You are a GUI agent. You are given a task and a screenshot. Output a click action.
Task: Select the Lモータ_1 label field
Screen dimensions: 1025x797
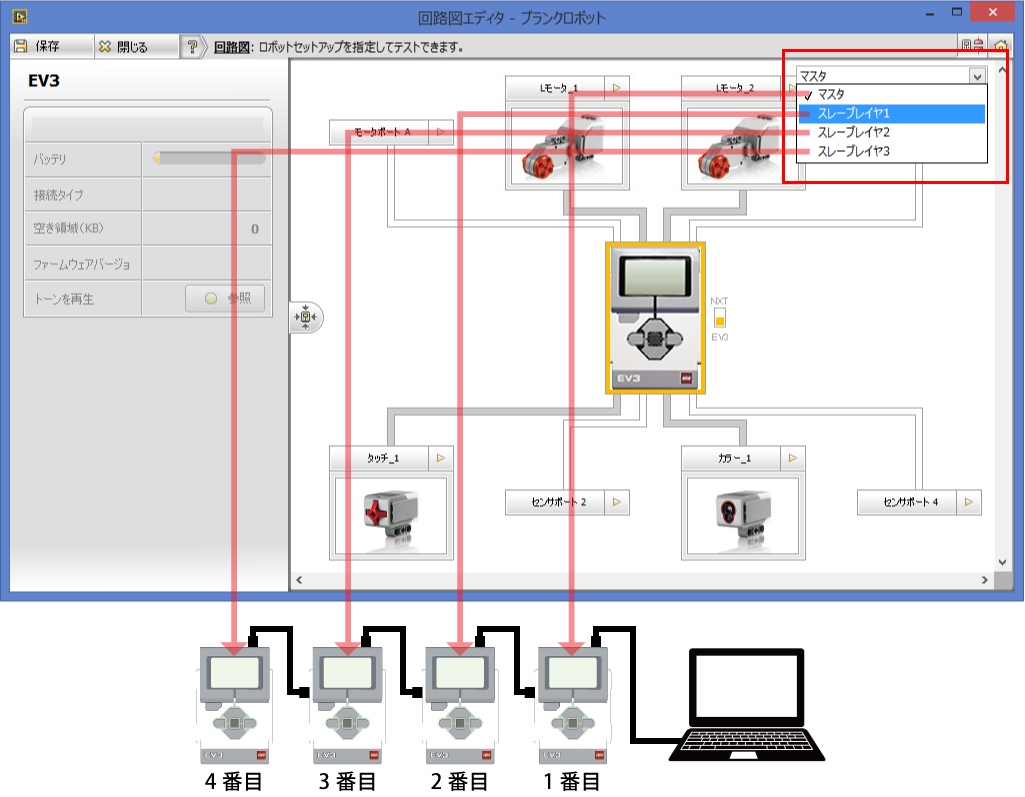pyautogui.click(x=555, y=88)
